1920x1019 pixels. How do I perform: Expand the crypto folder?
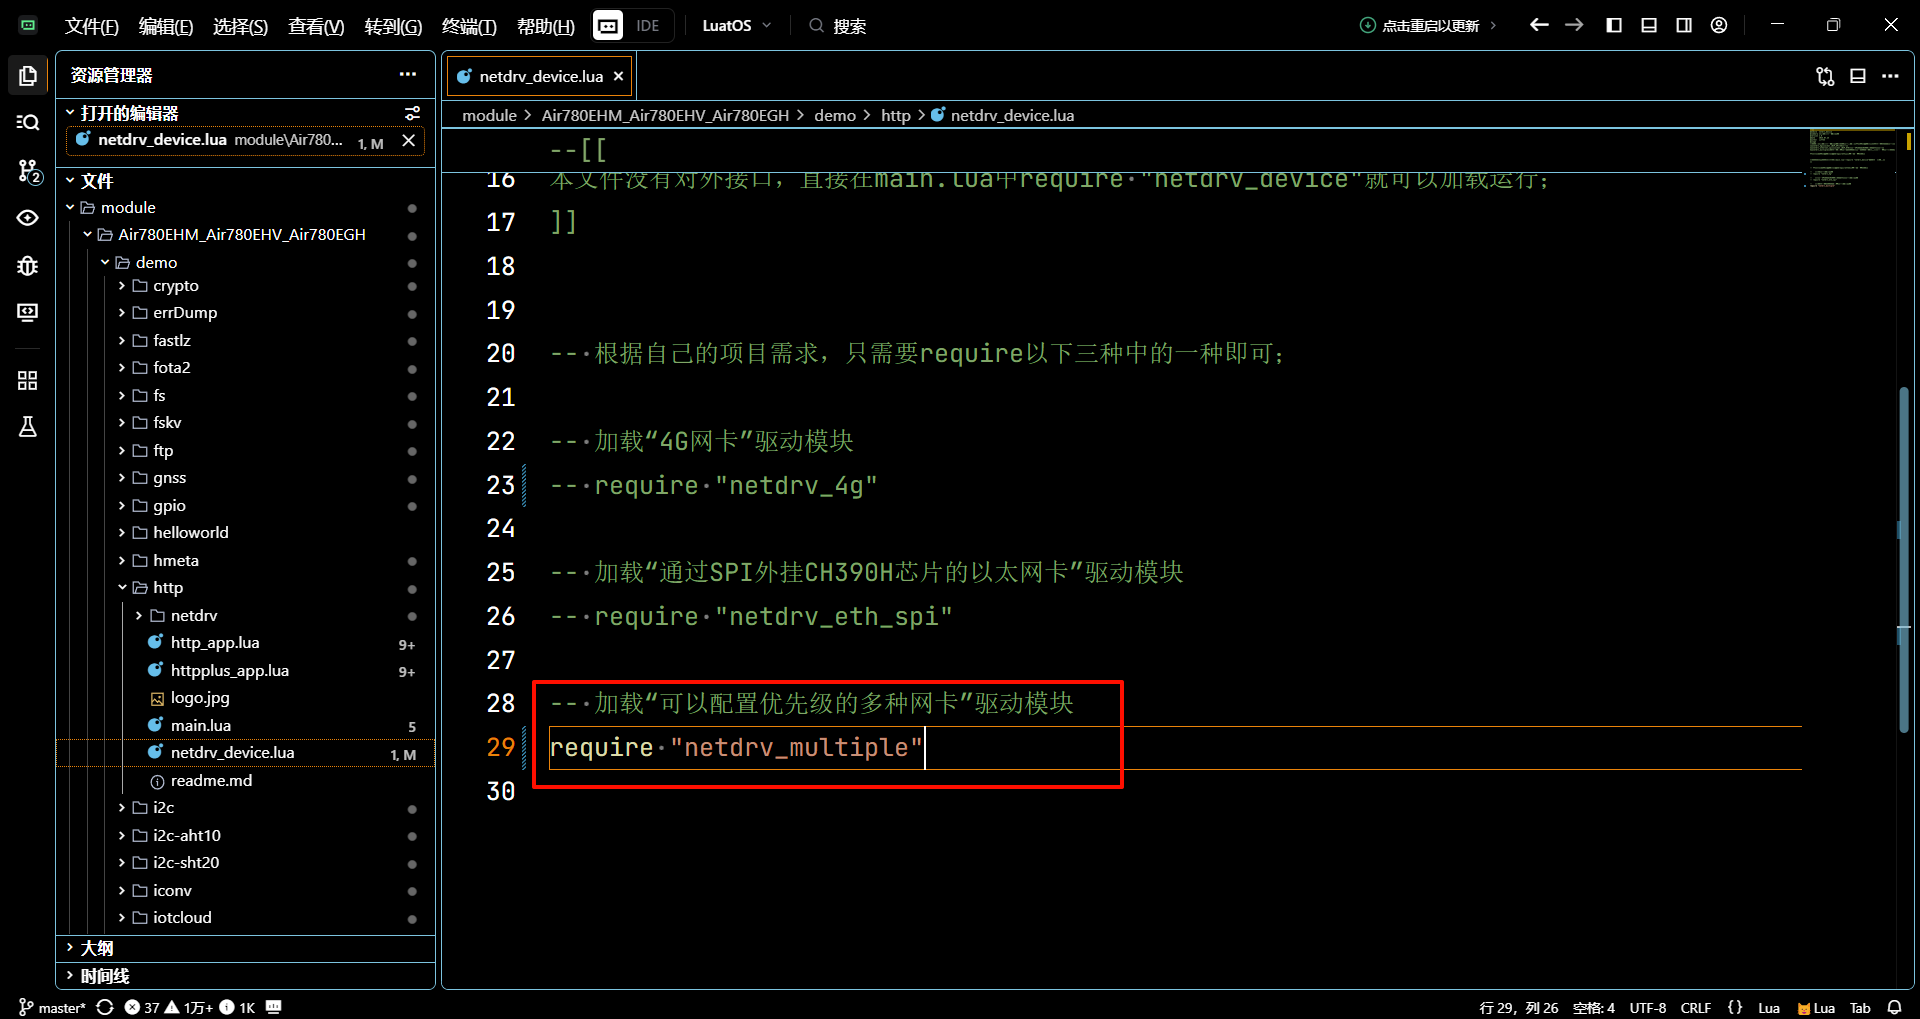[x=175, y=286]
